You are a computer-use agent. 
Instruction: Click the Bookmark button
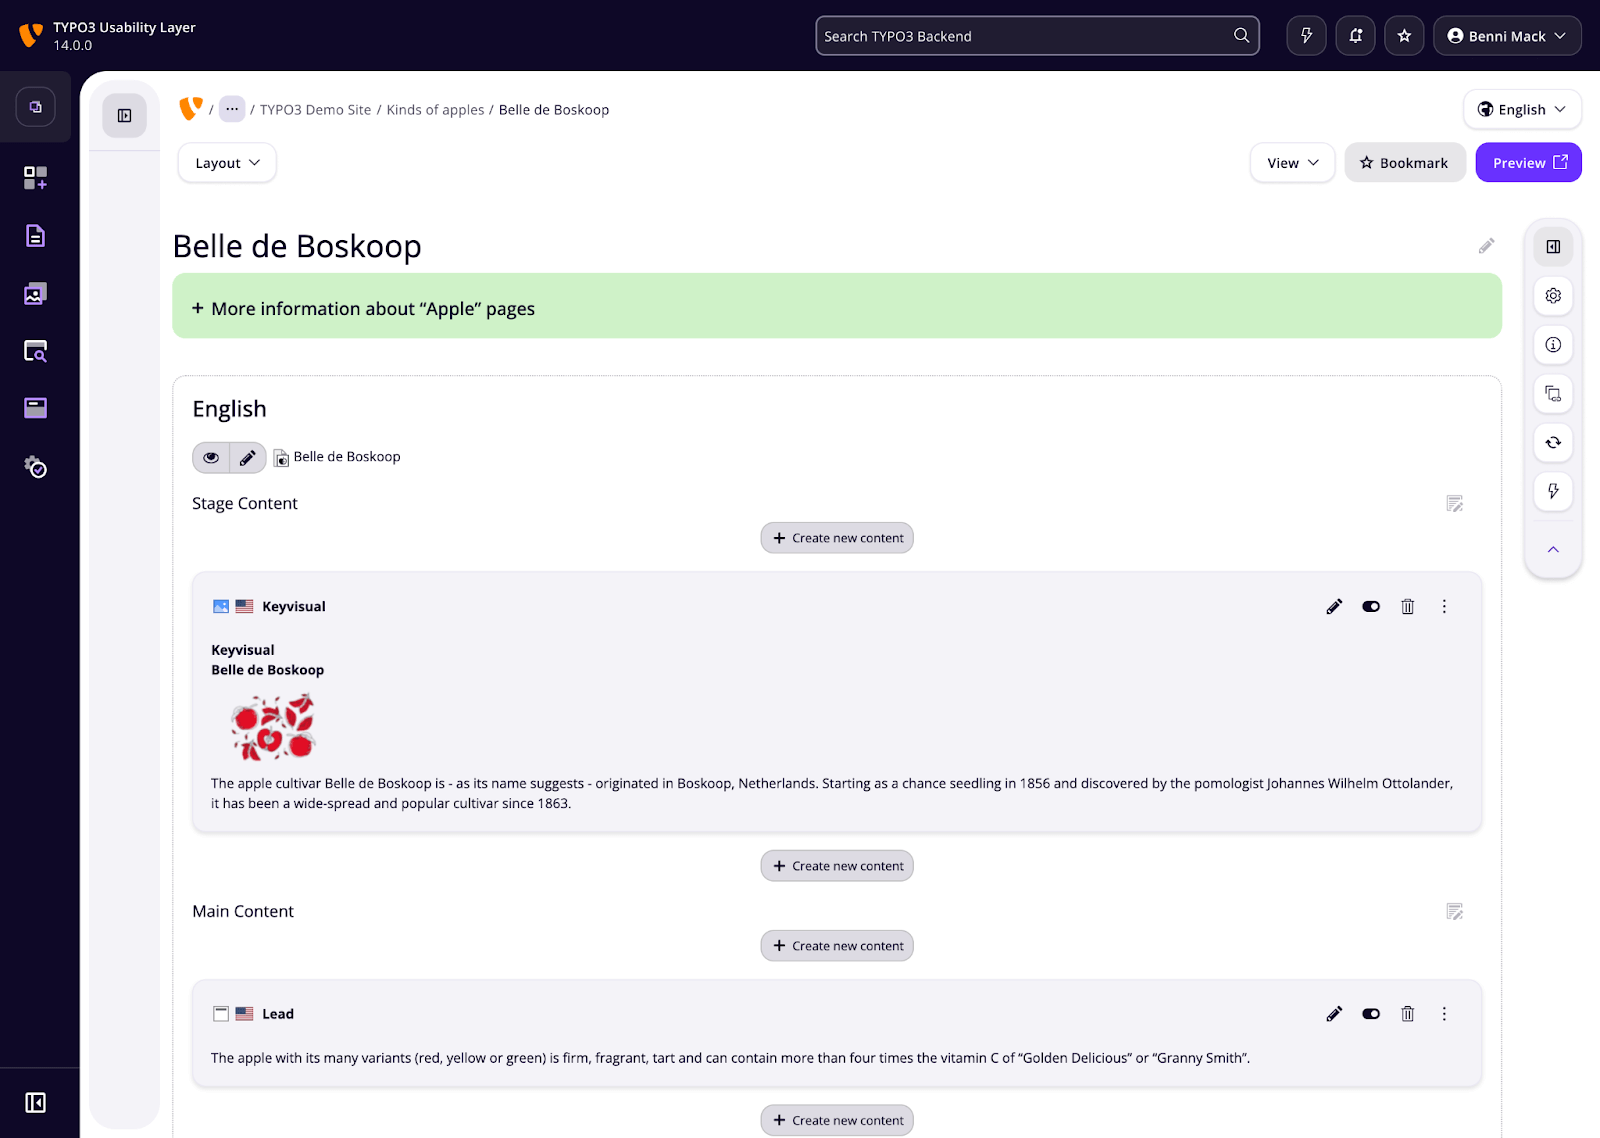pyautogui.click(x=1404, y=163)
